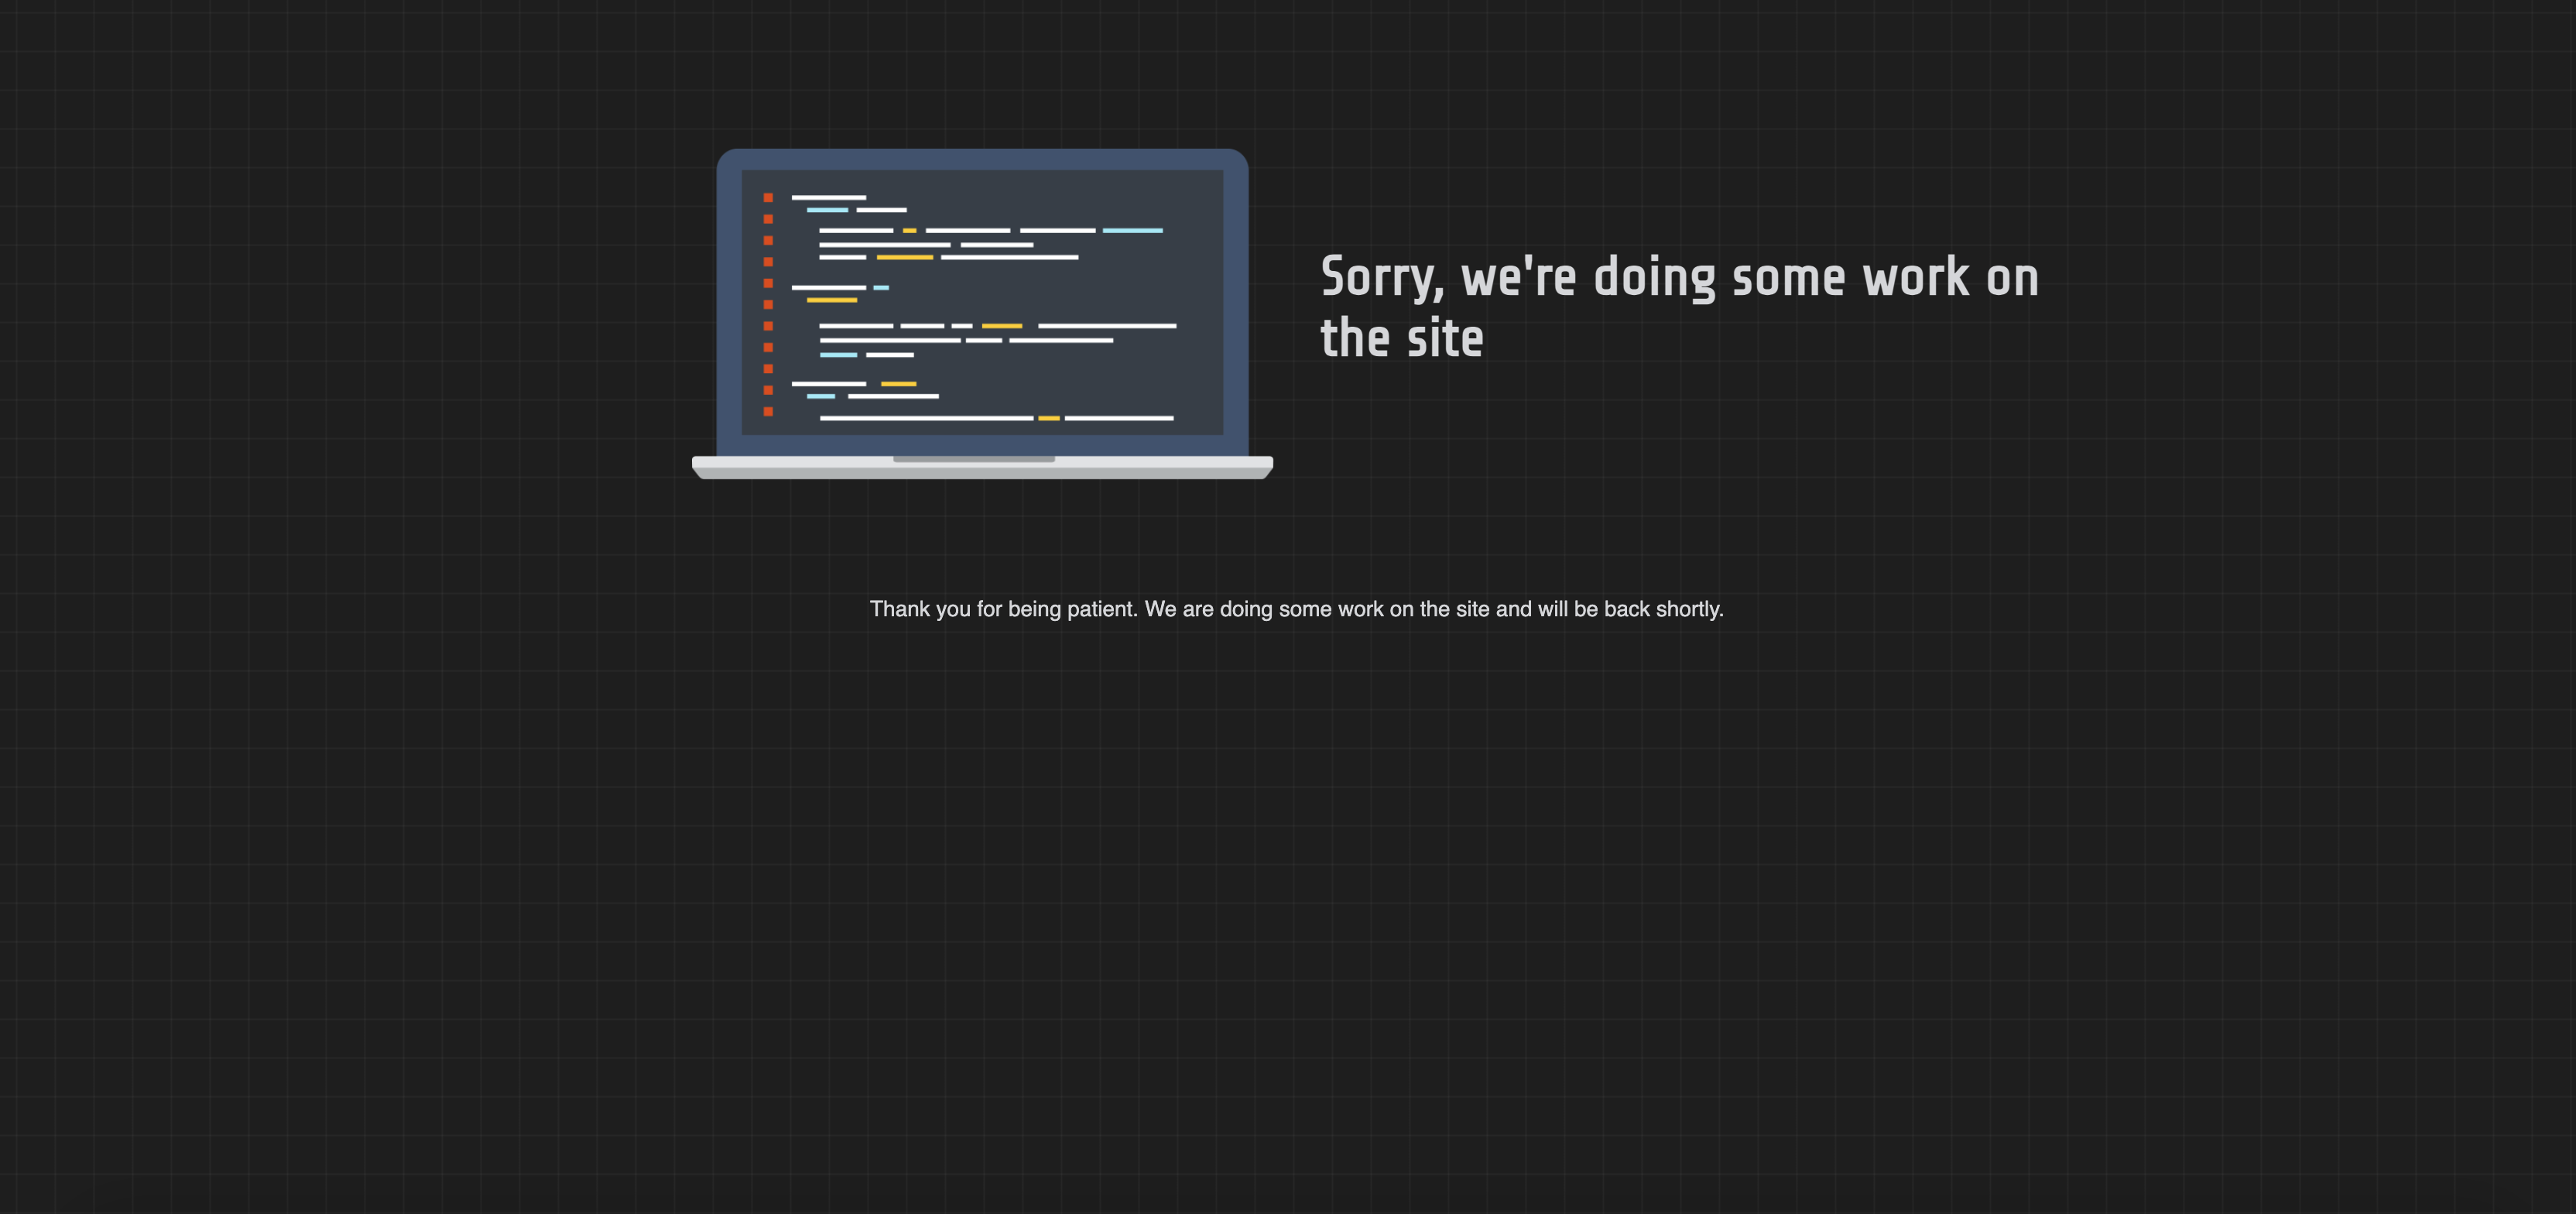The image size is (2576, 1214).
Task: Click the "Thank you for being patient" paragraph
Action: pos(1296,609)
